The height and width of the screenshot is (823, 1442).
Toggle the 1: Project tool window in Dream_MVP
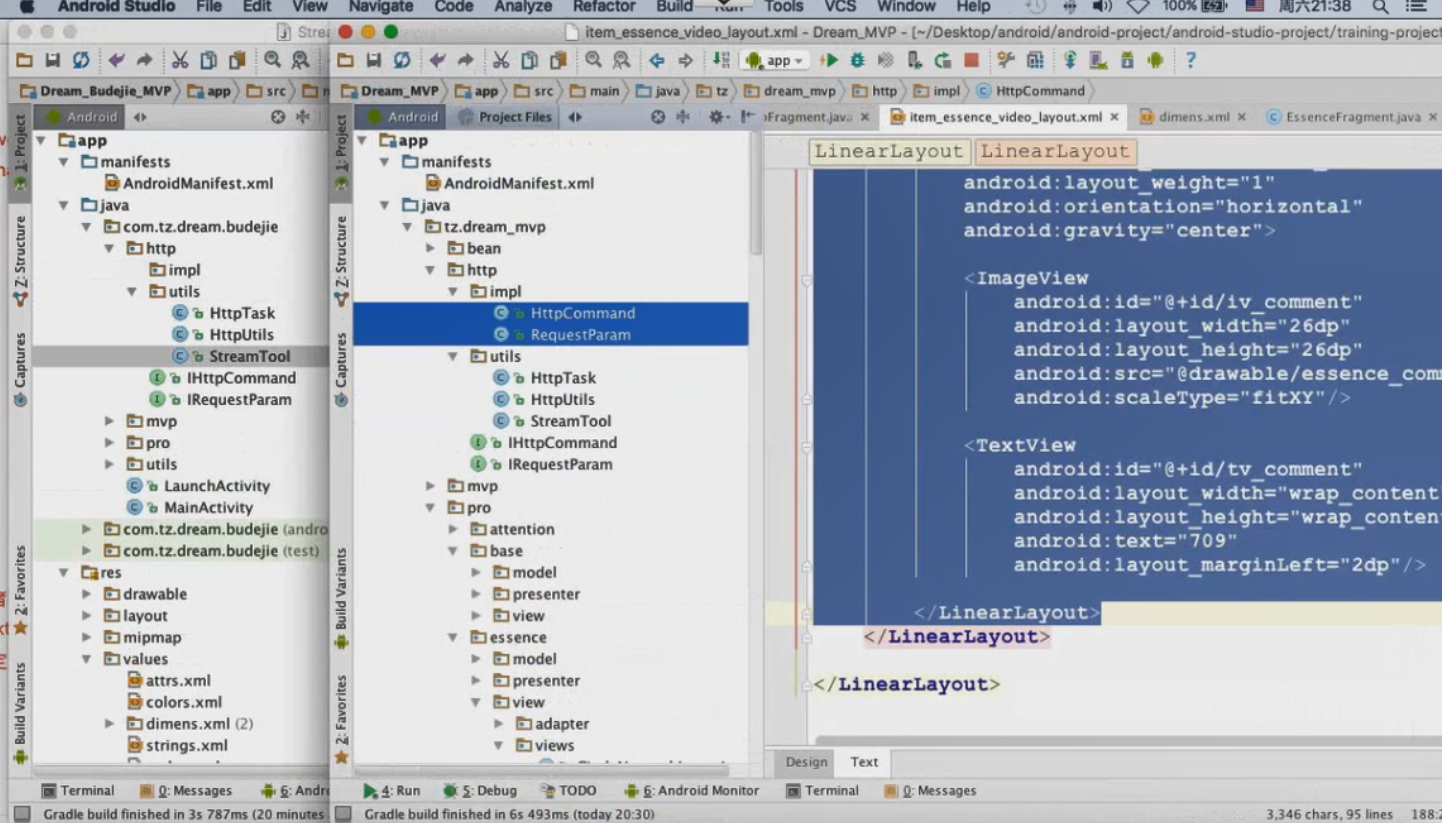(x=341, y=153)
